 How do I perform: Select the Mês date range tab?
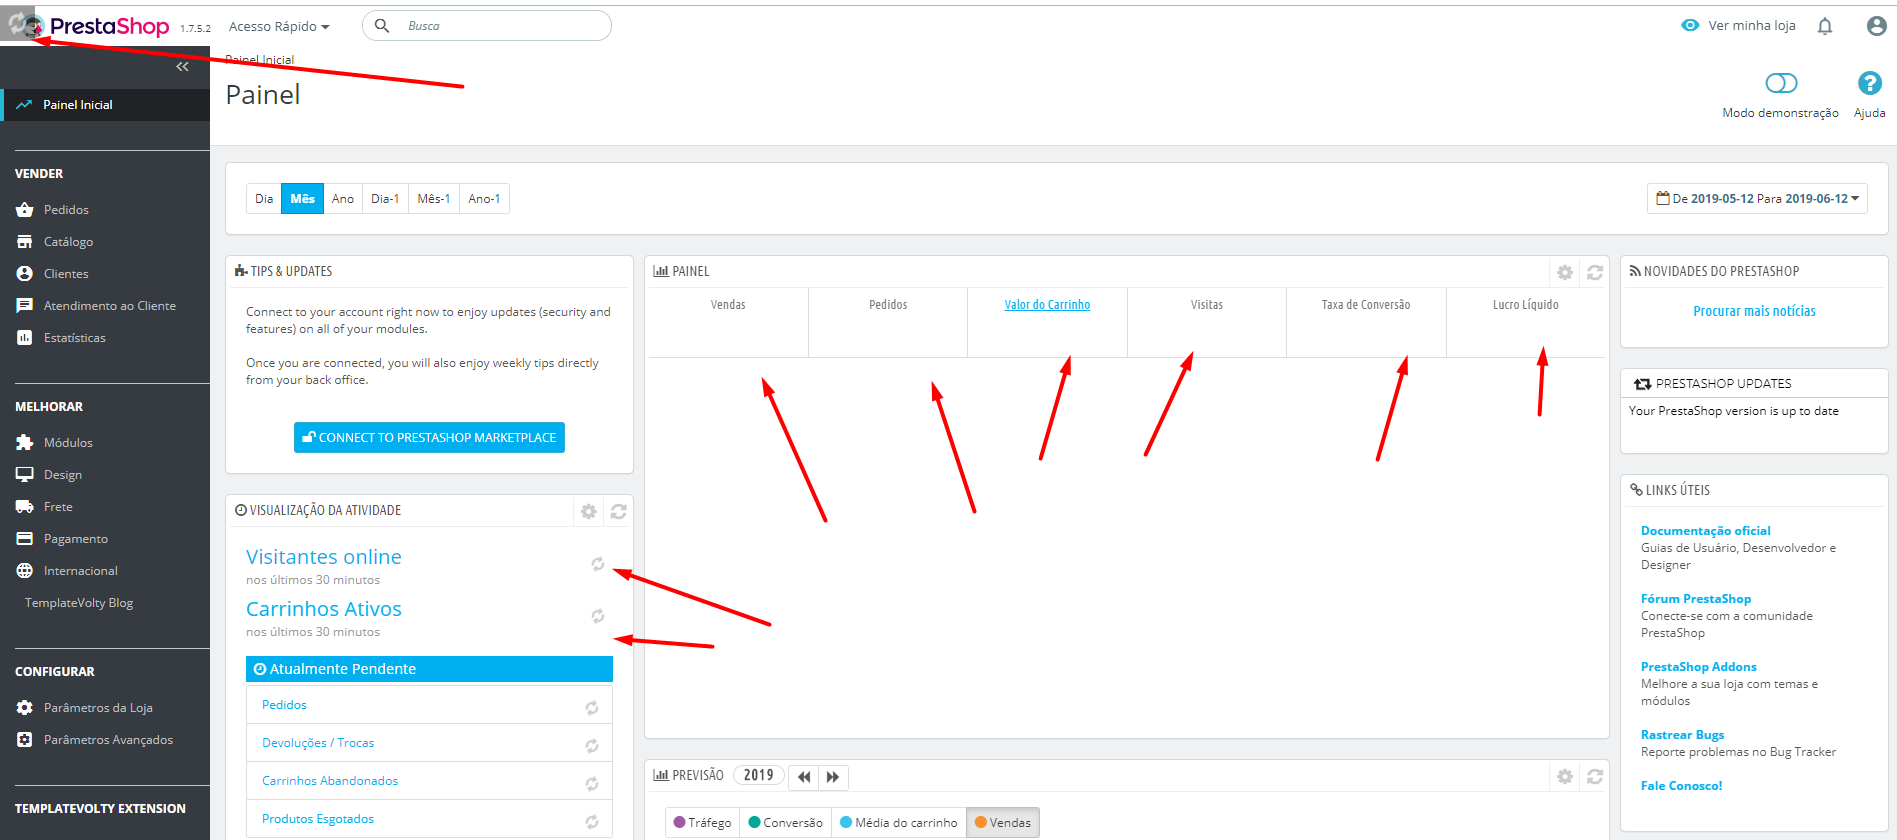tap(302, 199)
